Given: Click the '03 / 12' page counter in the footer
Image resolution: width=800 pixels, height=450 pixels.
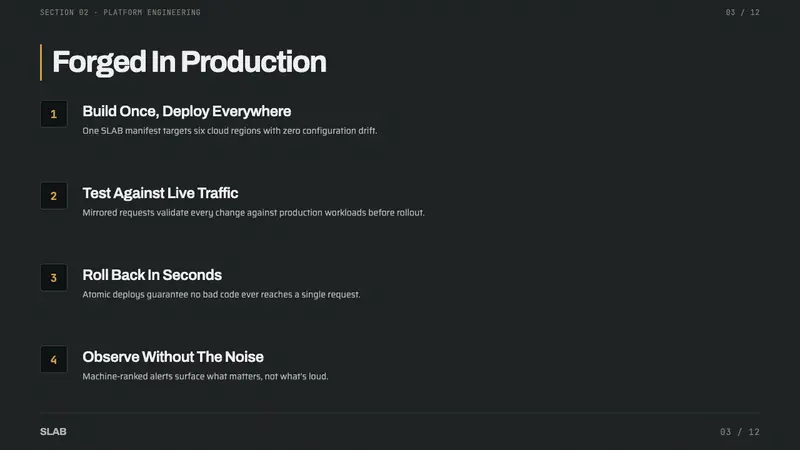Looking at the screenshot, I should [x=740, y=432].
